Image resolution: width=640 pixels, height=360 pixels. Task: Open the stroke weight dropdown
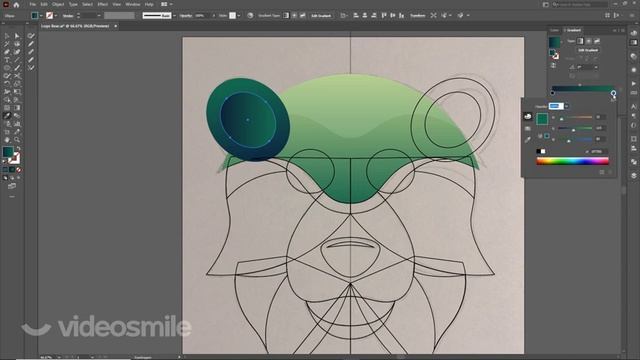(x=99, y=16)
